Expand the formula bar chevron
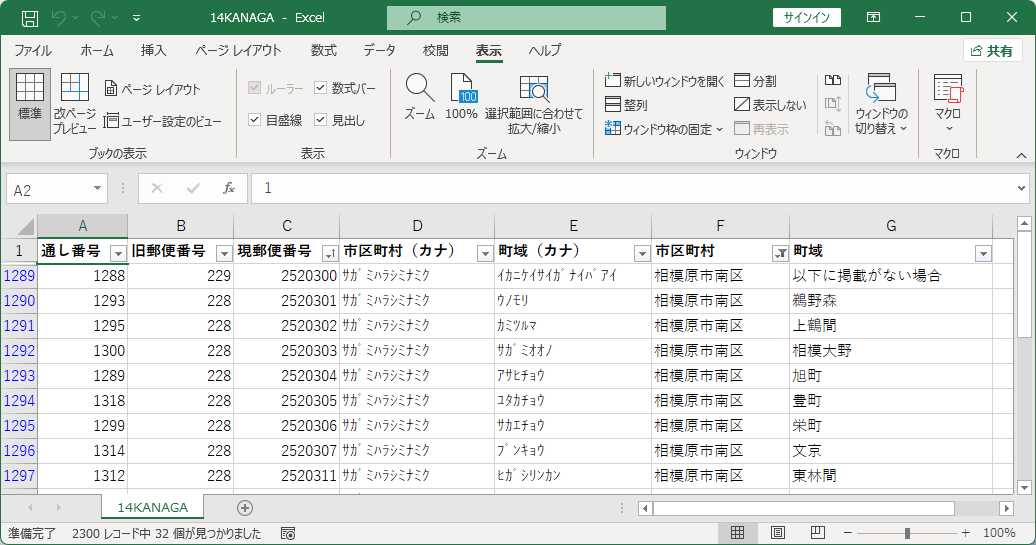 tap(1021, 189)
